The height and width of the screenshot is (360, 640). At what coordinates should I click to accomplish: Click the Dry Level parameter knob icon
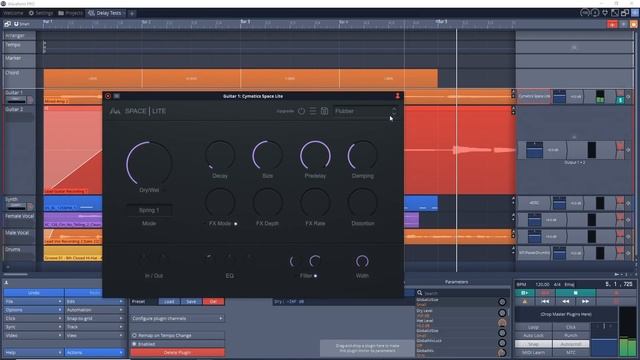[x=502, y=313]
